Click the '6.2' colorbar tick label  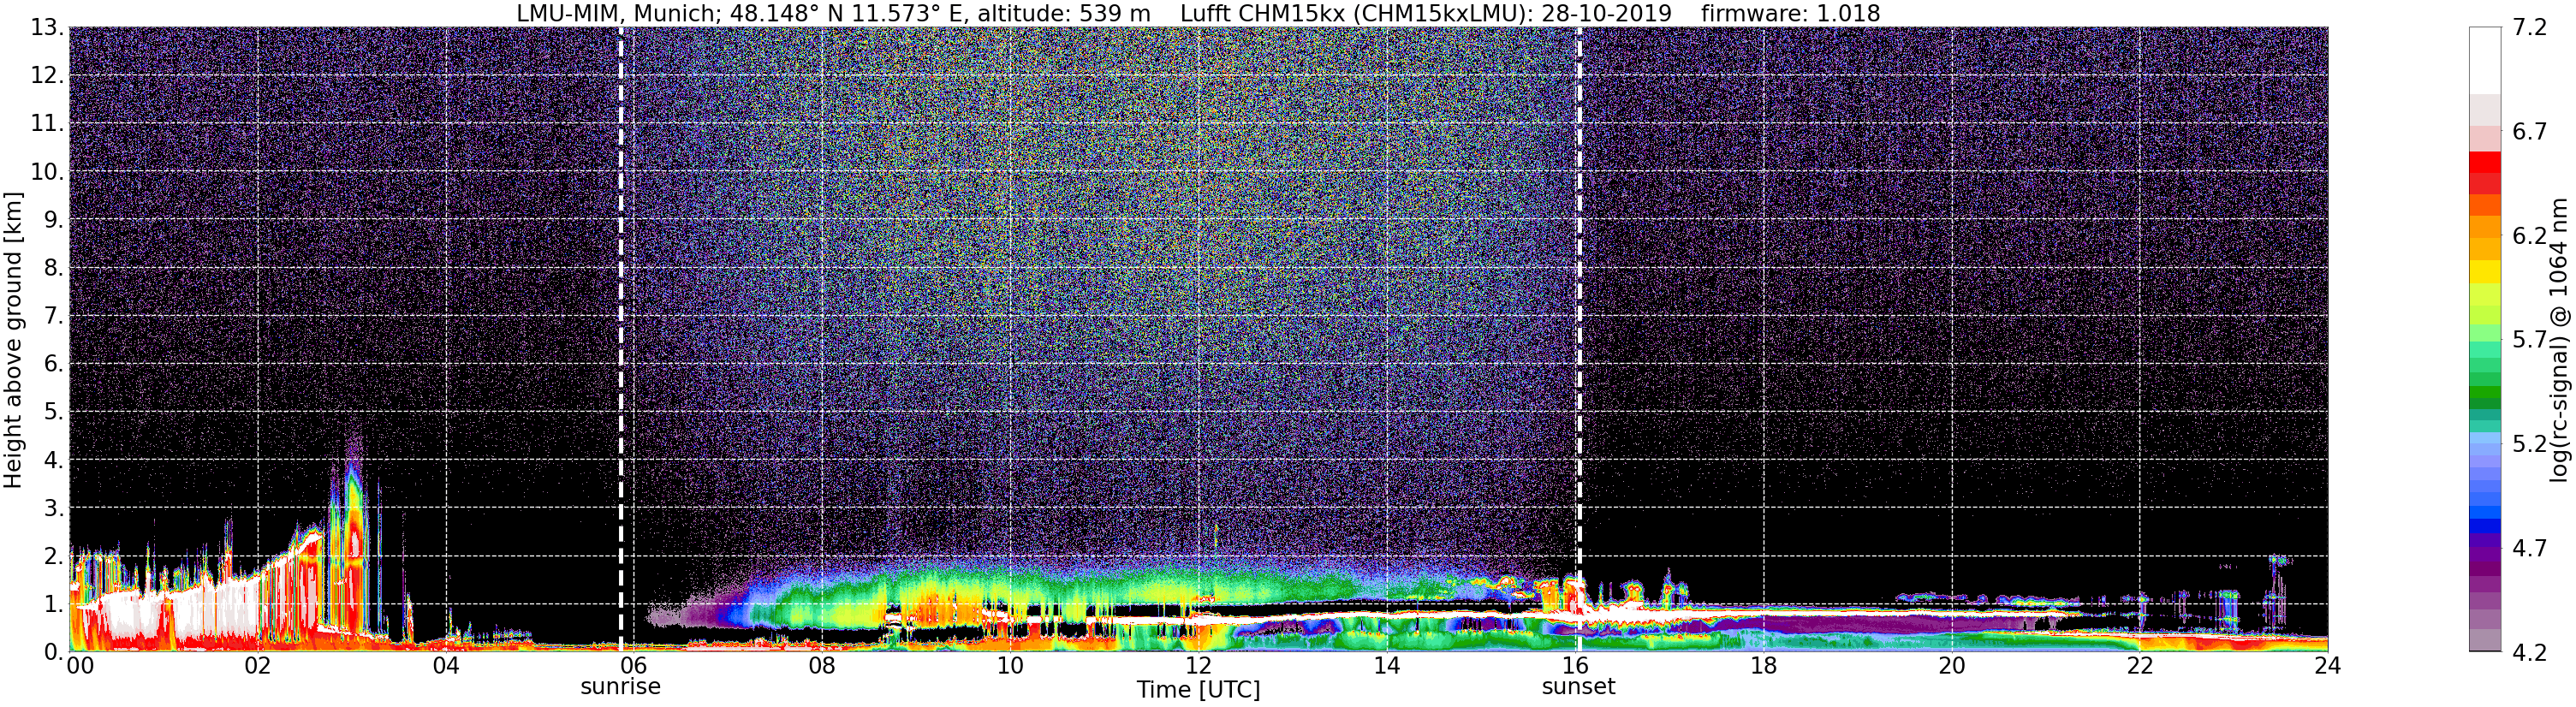(x=2529, y=235)
